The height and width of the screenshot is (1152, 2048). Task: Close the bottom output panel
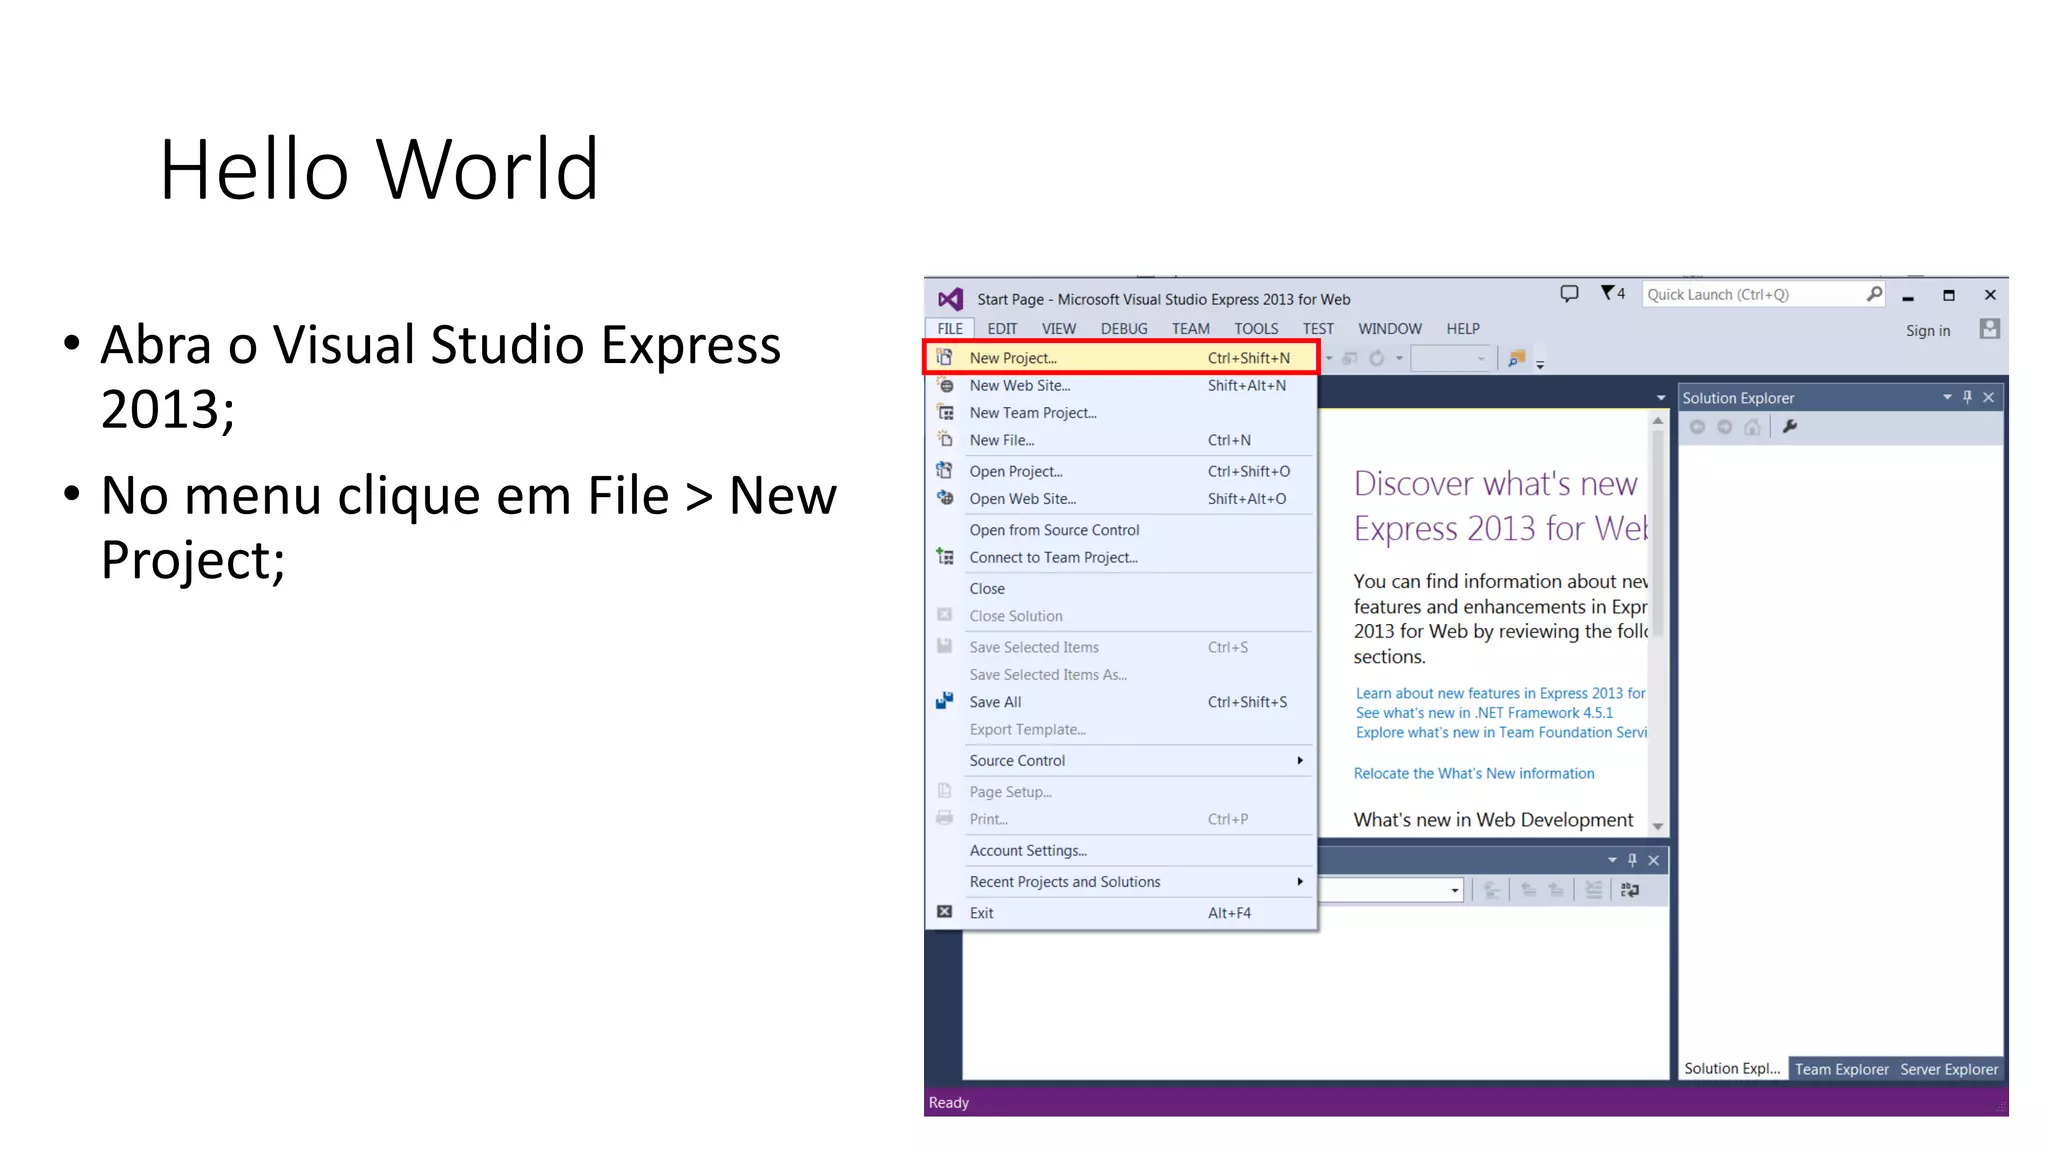tap(1654, 860)
